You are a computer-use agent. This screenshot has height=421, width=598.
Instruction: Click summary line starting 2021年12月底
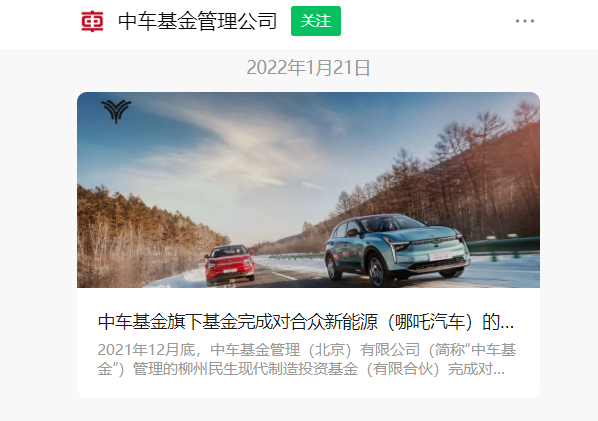[x=307, y=350]
